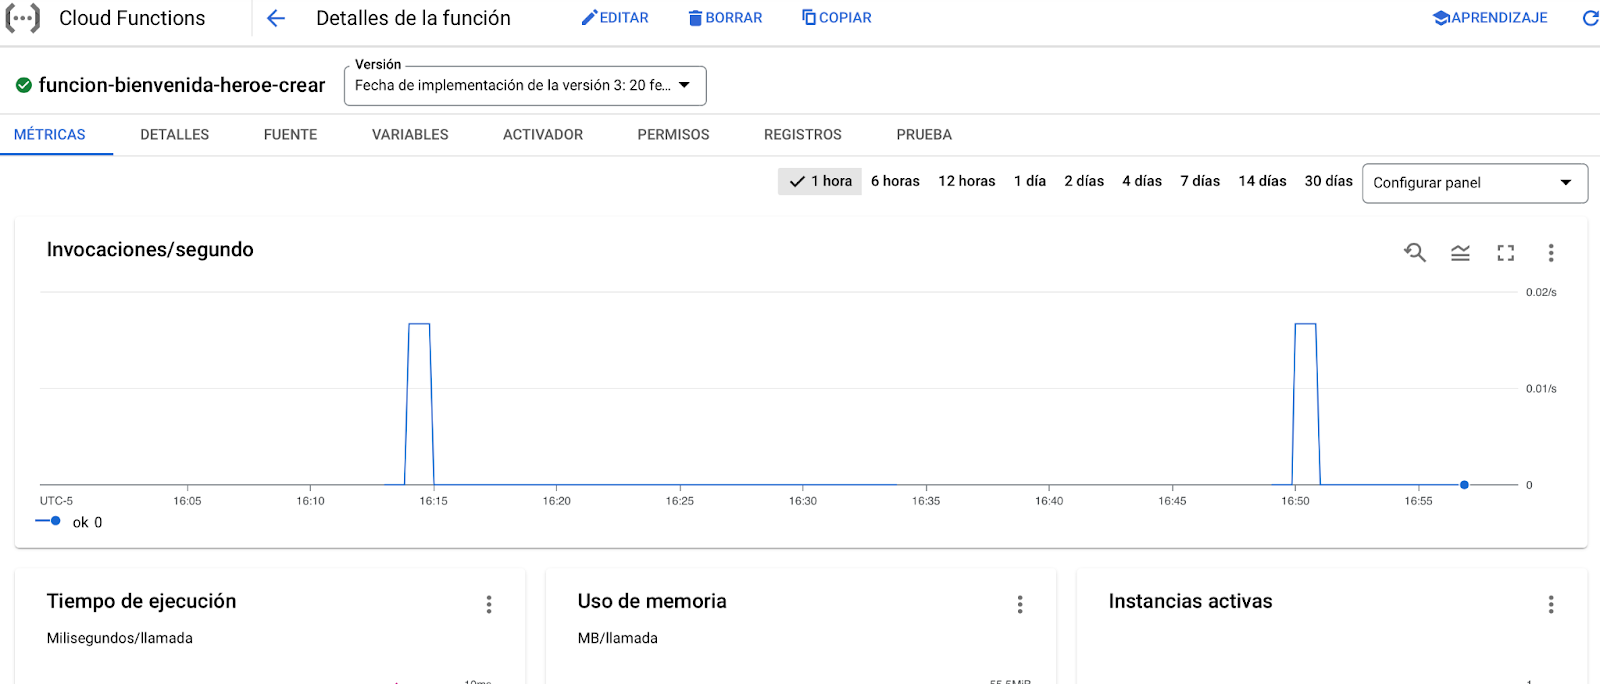Reset zoom on Invocaciones chart
This screenshot has height=684, width=1600.
pyautogui.click(x=1414, y=253)
